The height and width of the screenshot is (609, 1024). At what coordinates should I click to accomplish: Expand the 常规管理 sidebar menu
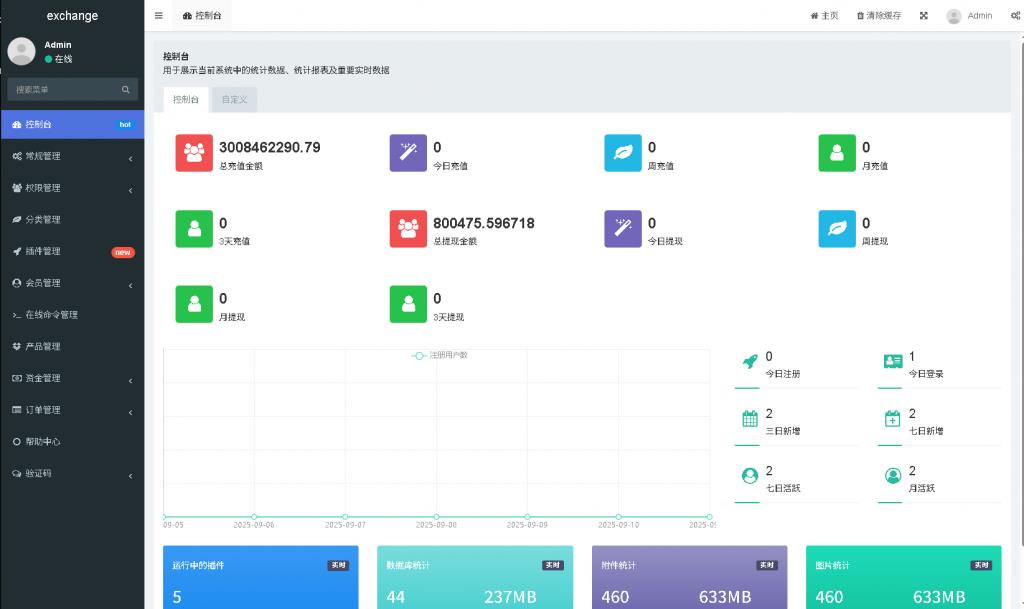pyautogui.click(x=72, y=156)
